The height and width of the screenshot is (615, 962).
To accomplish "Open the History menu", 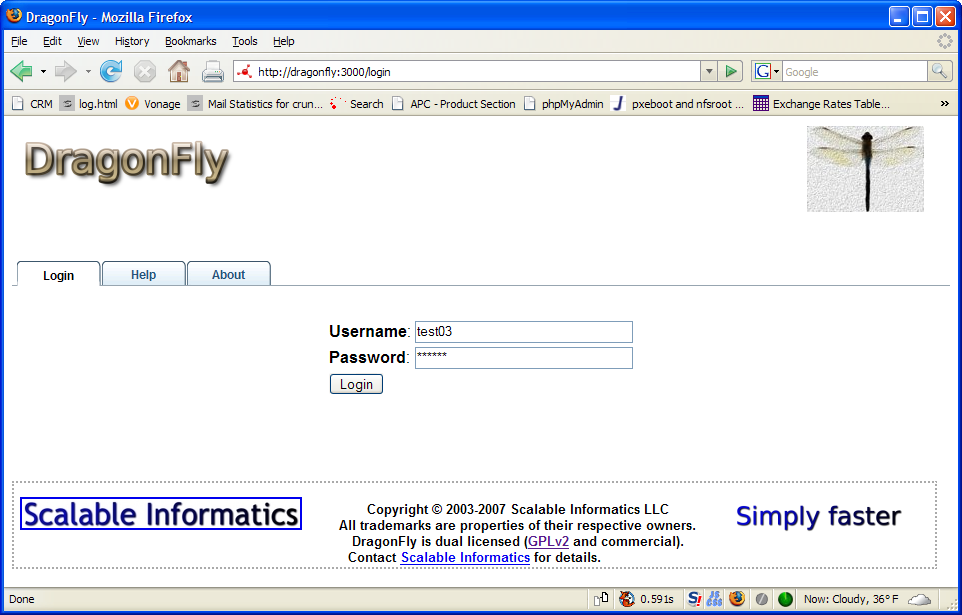I will pyautogui.click(x=132, y=41).
